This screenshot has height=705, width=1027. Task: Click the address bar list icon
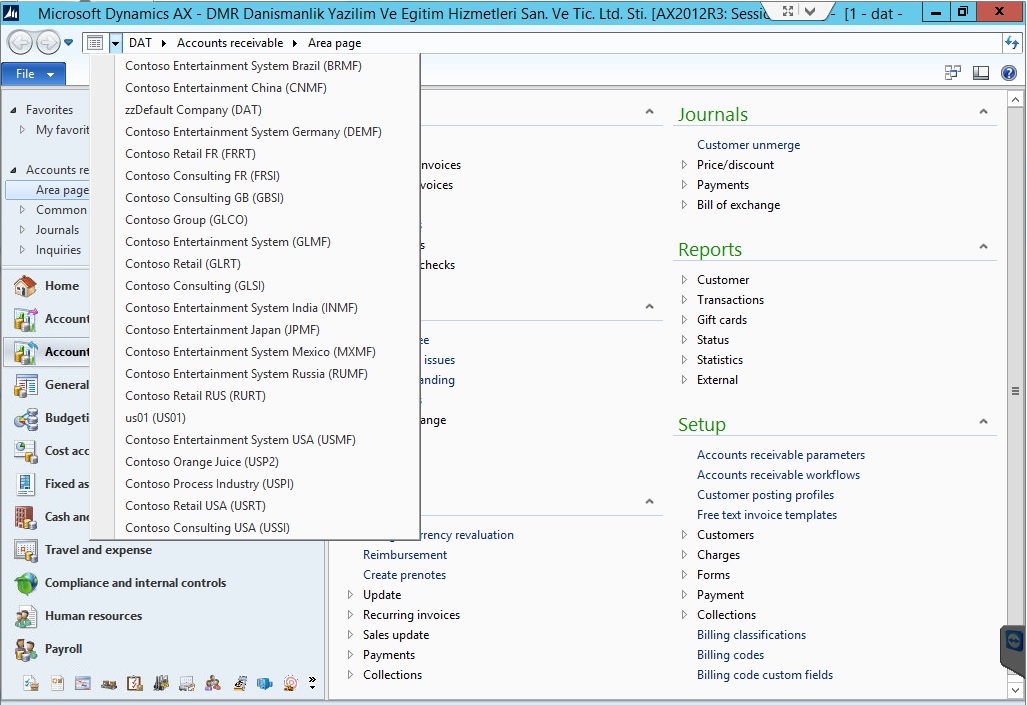click(x=95, y=43)
